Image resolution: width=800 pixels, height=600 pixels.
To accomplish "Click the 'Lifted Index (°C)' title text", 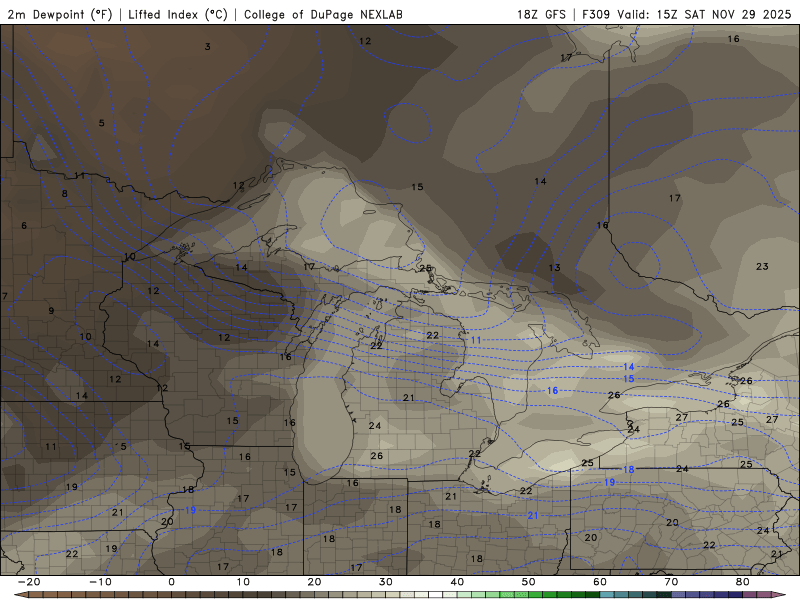I will 178,14.
